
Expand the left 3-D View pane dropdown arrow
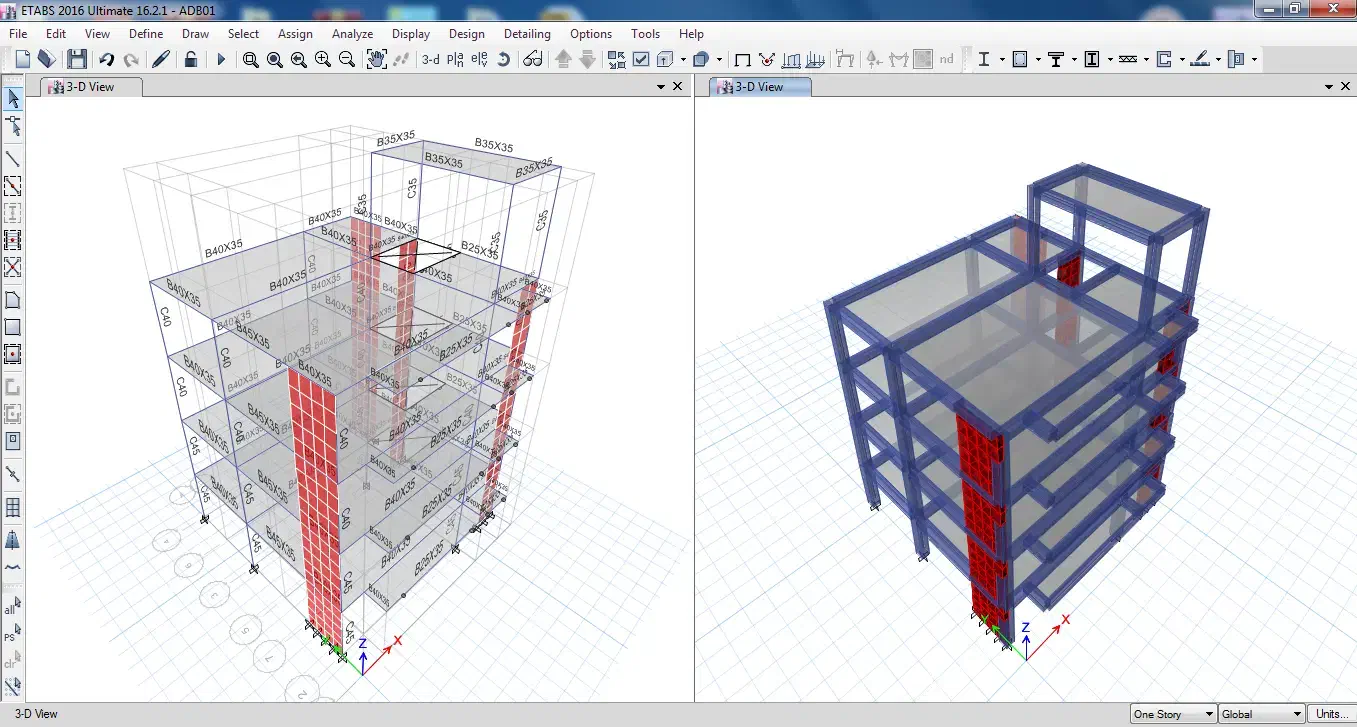[661, 87]
